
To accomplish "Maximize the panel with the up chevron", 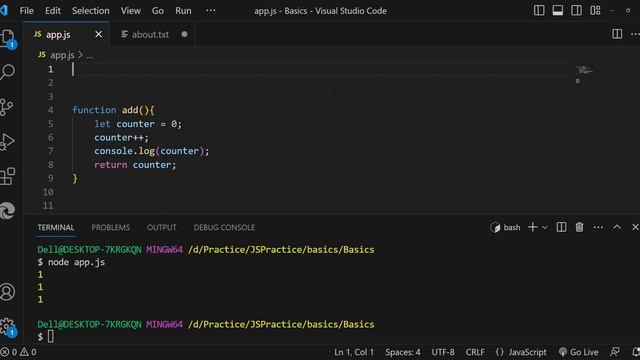I will (x=617, y=227).
